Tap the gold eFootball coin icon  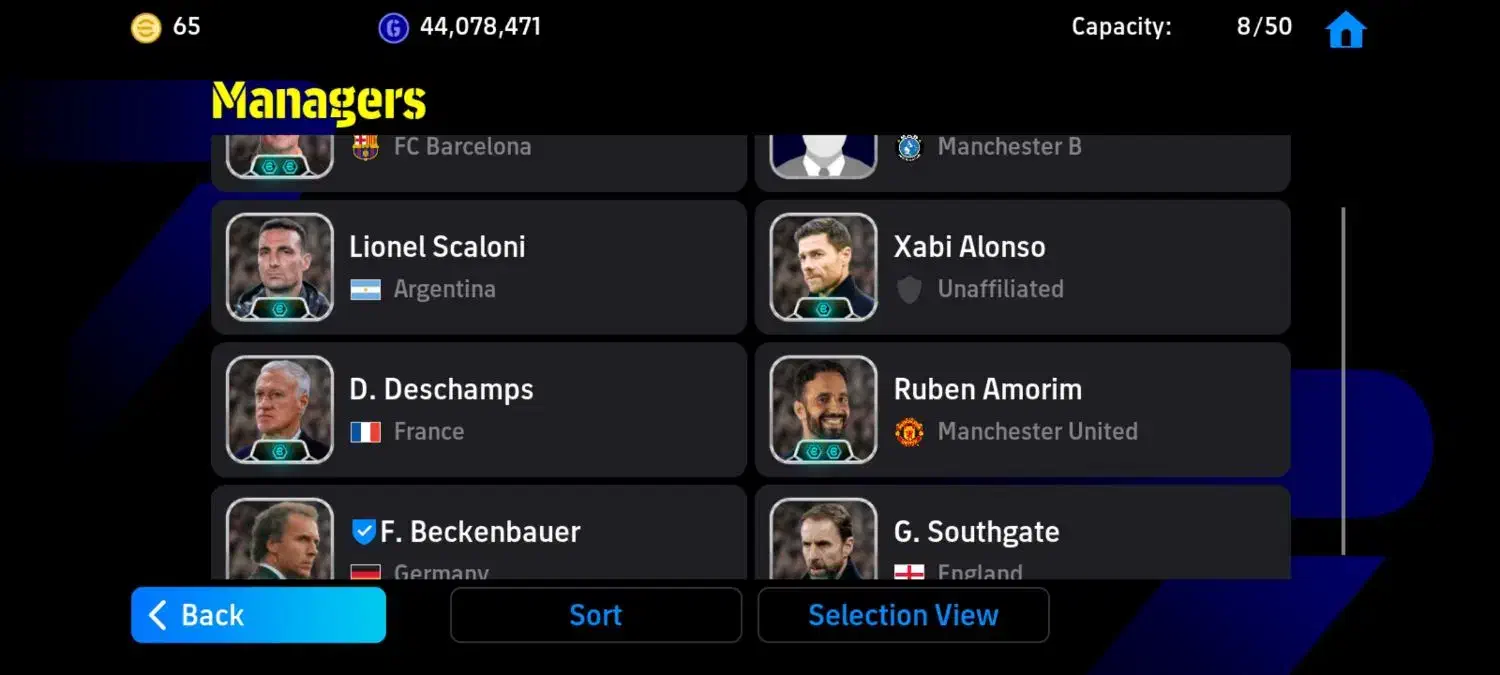(x=146, y=28)
